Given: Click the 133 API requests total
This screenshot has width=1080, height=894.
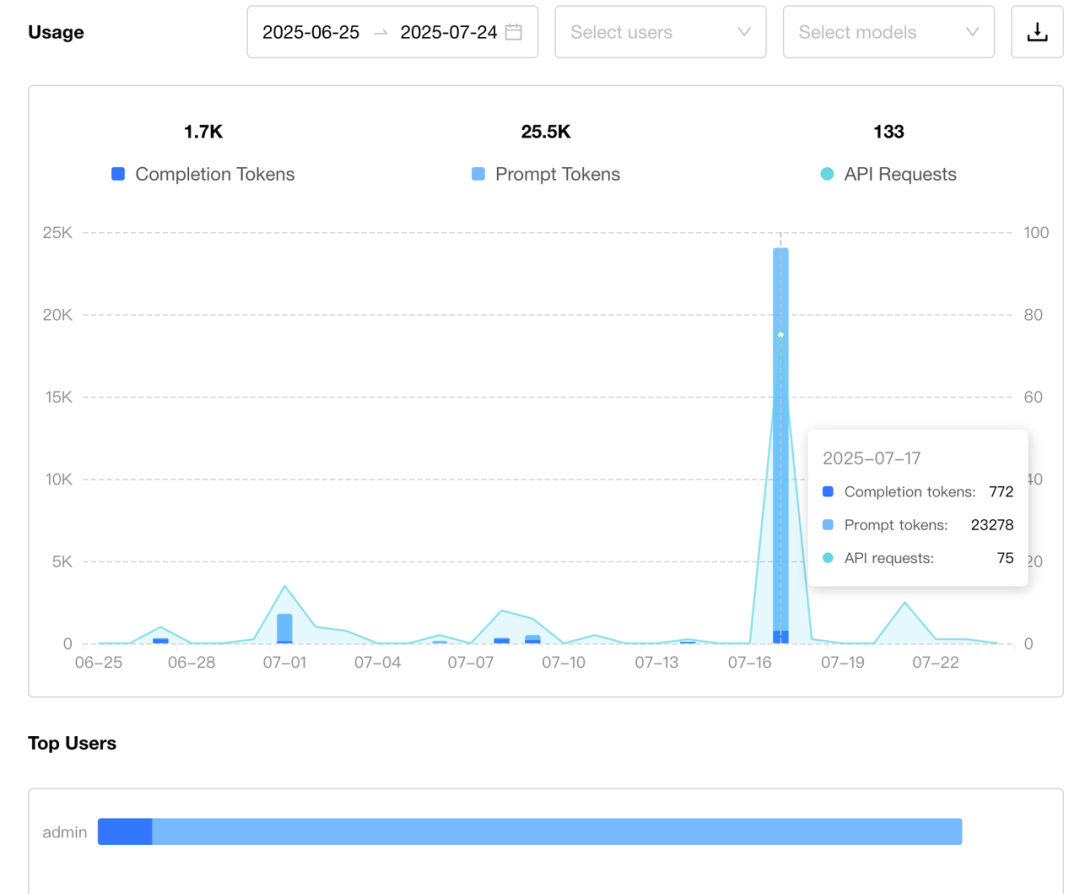Looking at the screenshot, I should click(889, 132).
